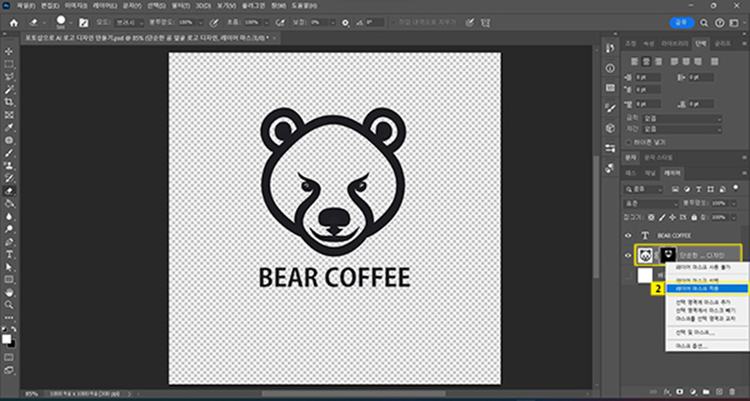The image size is (750, 401).
Task: Enable the hyphenation checkbox in Paragraph panel
Action: (x=628, y=143)
